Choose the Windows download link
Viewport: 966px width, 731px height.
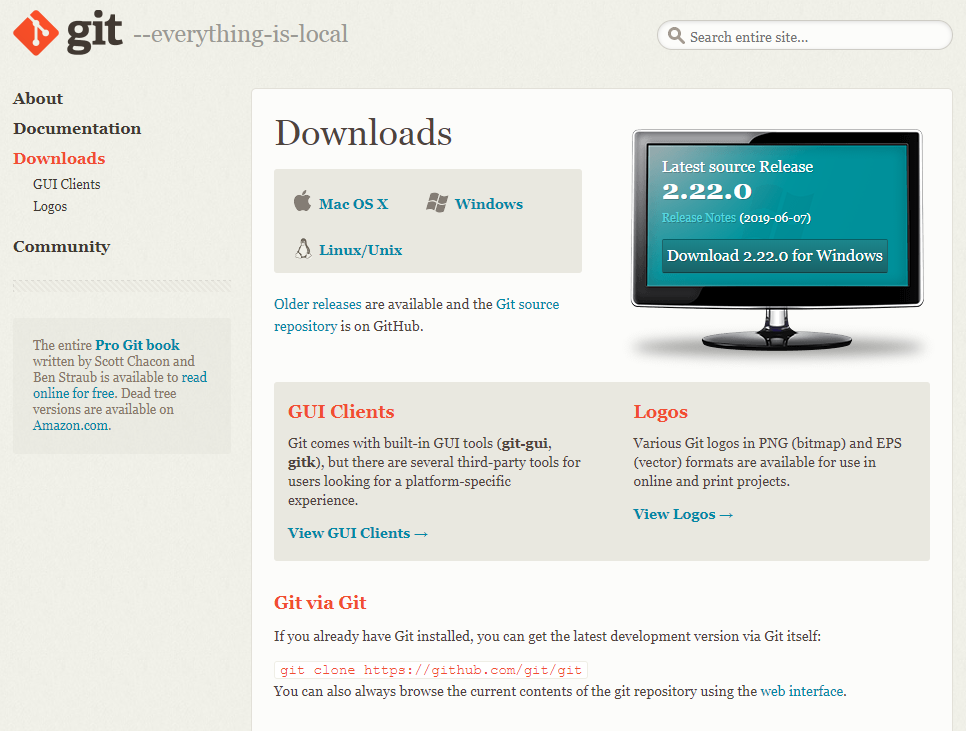[489, 204]
